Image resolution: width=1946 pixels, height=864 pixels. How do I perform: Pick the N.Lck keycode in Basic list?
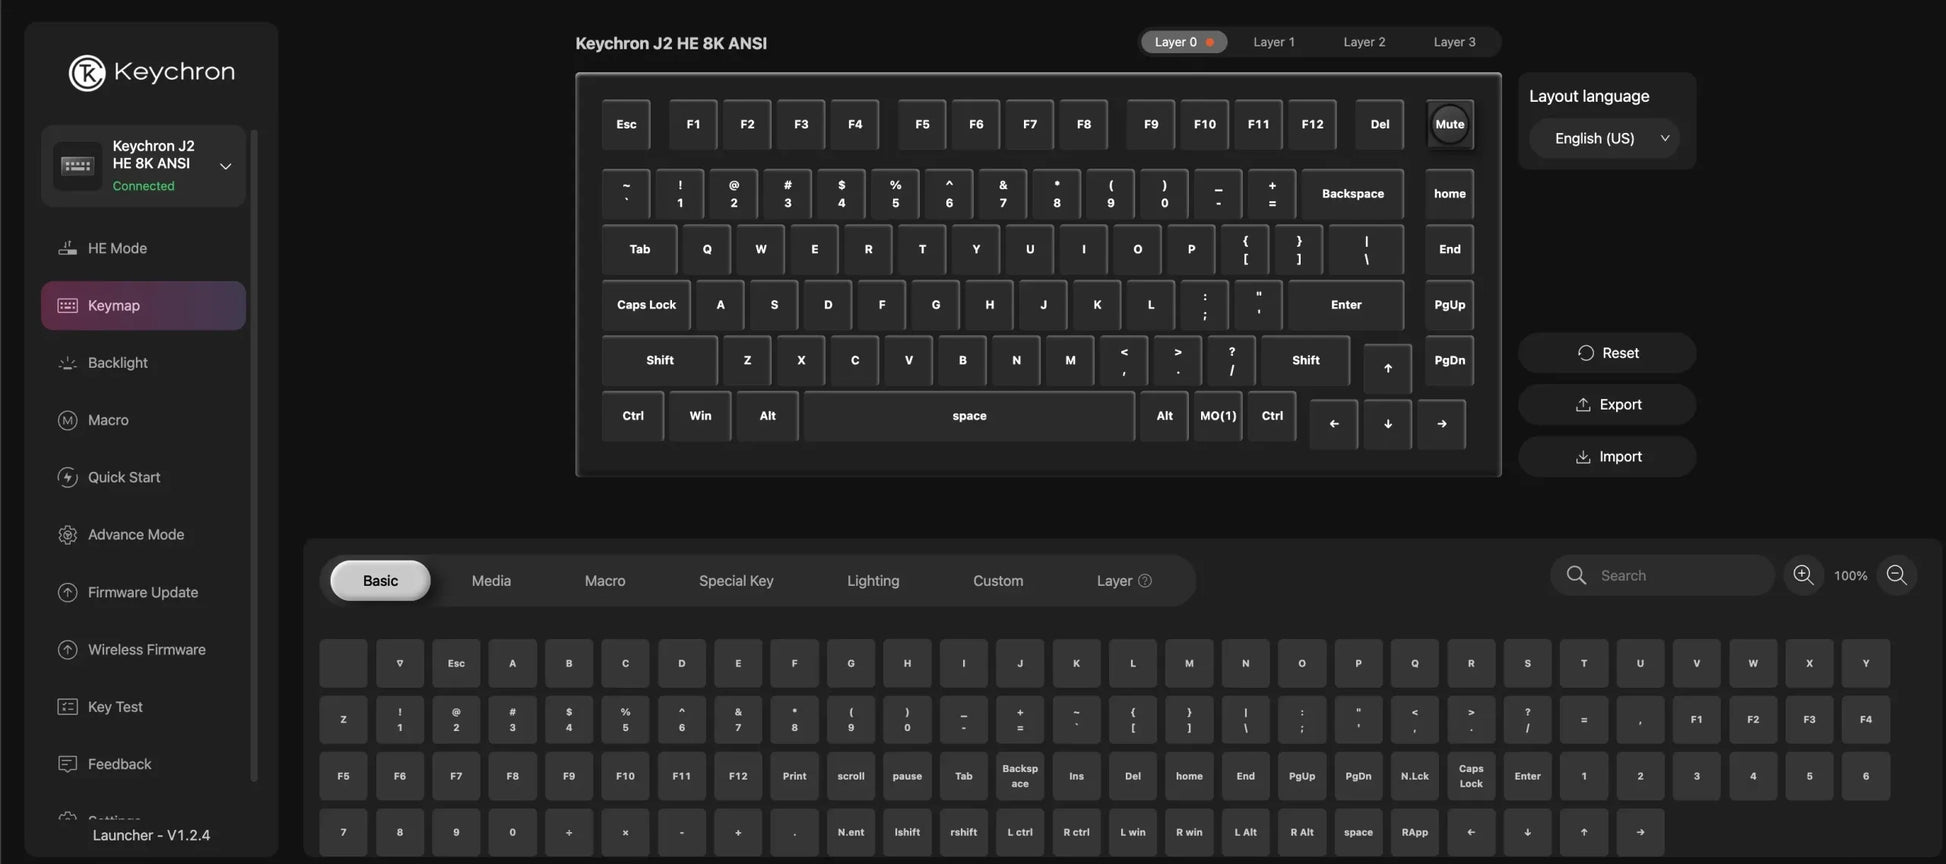(1414, 776)
